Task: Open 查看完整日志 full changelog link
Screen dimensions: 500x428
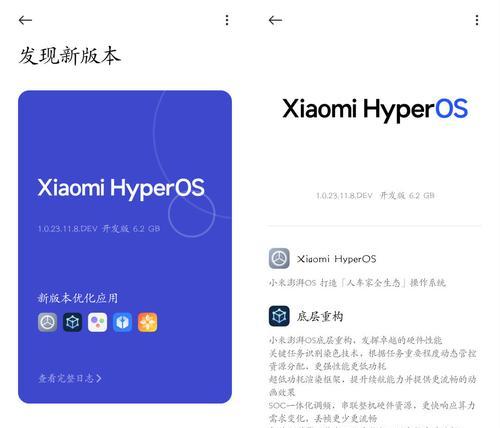Action: click(70, 378)
